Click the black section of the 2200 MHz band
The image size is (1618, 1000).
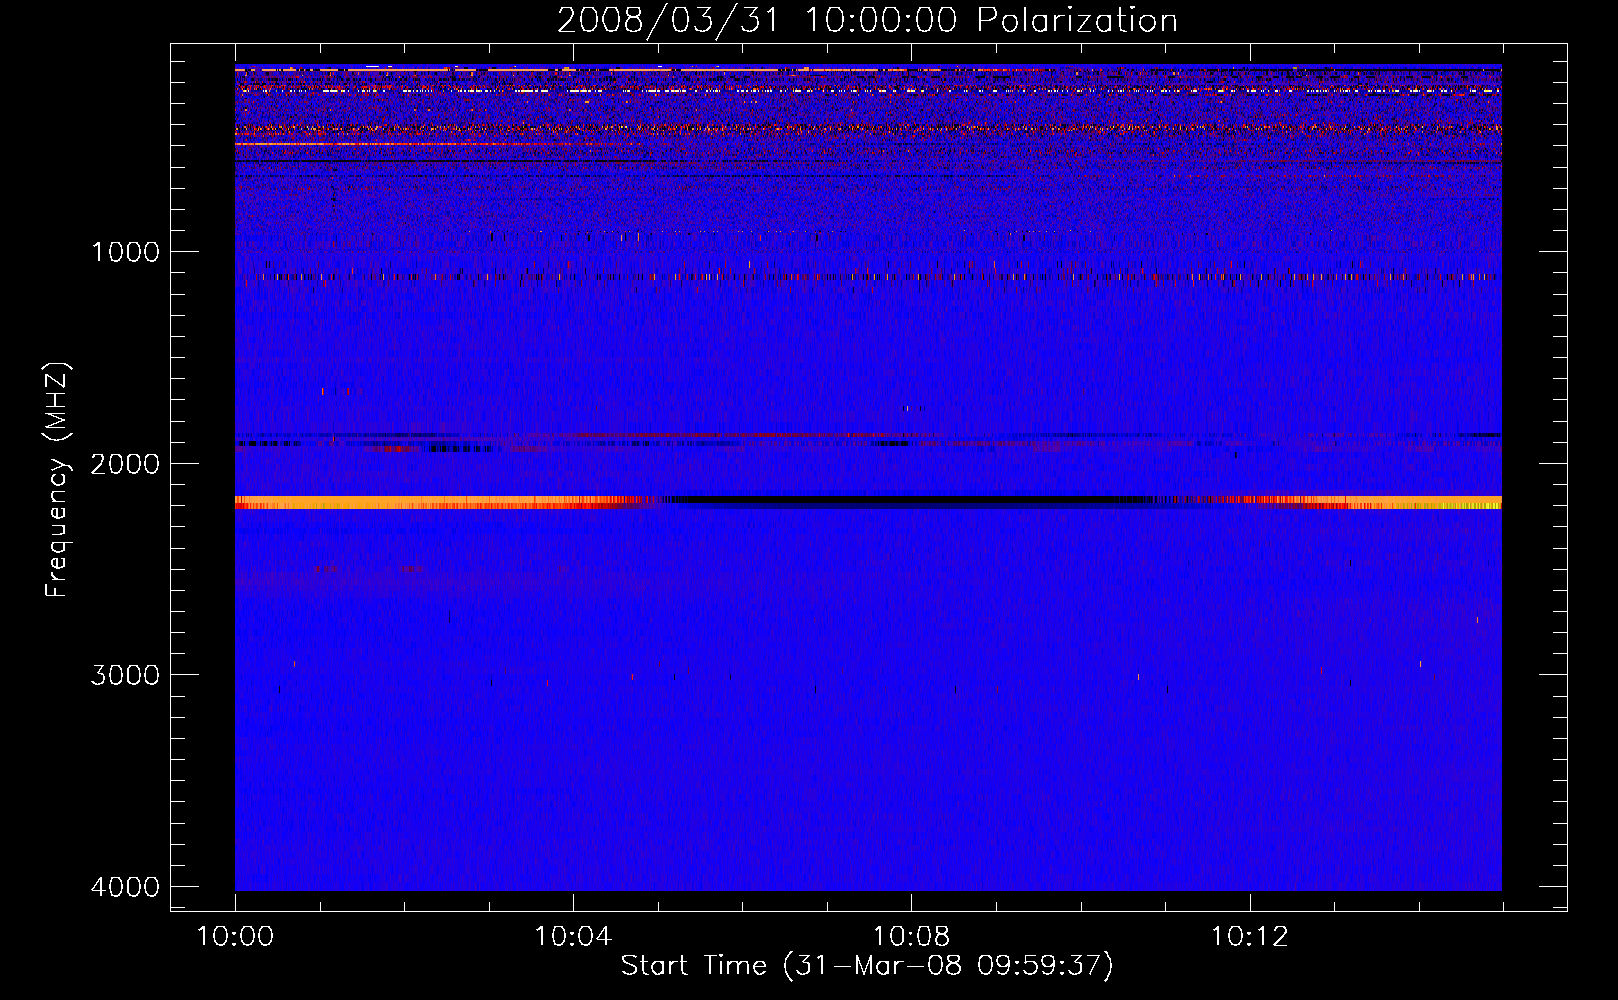click(x=910, y=500)
